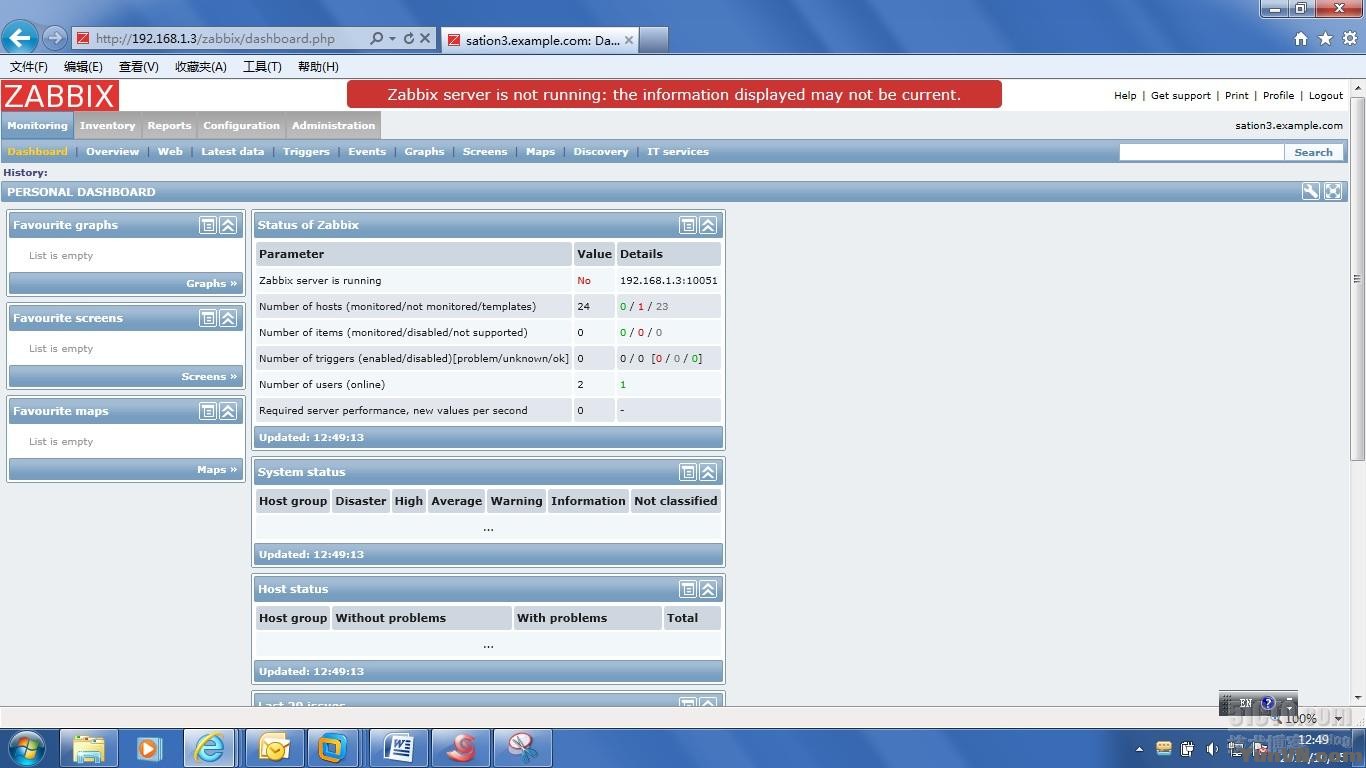Collapse the Status of Zabbix widget

[708, 225]
